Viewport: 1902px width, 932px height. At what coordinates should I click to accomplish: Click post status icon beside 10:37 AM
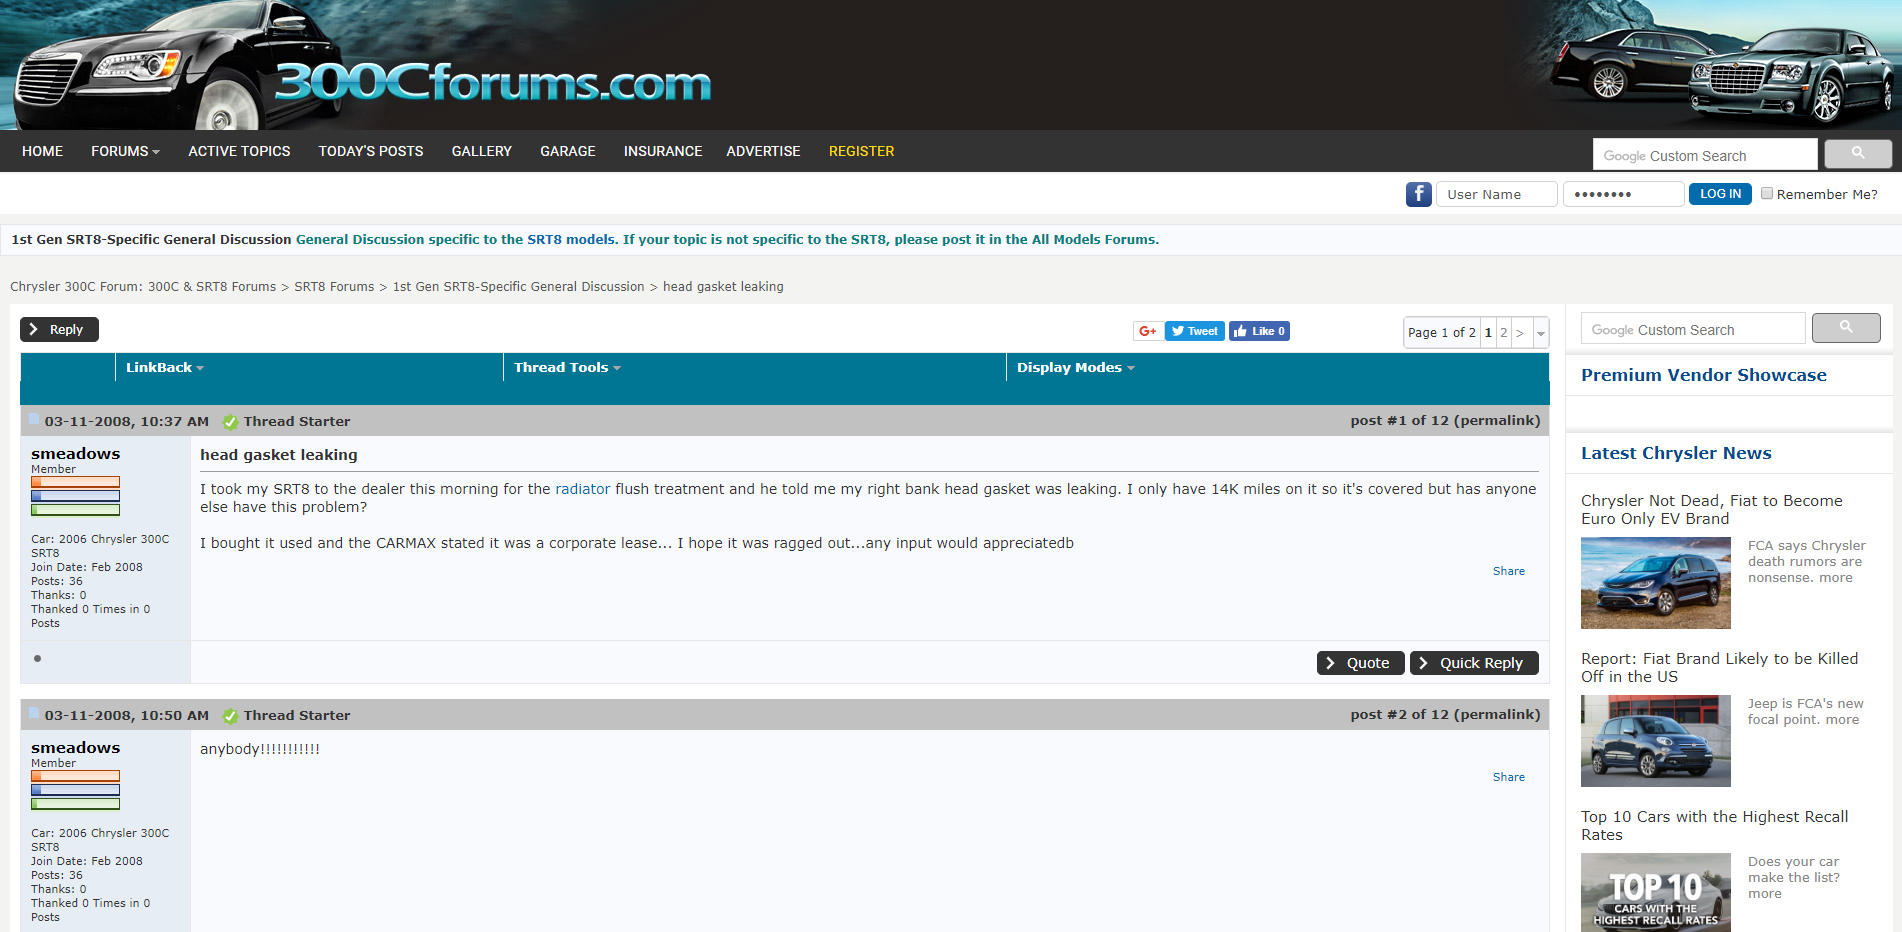(34, 420)
